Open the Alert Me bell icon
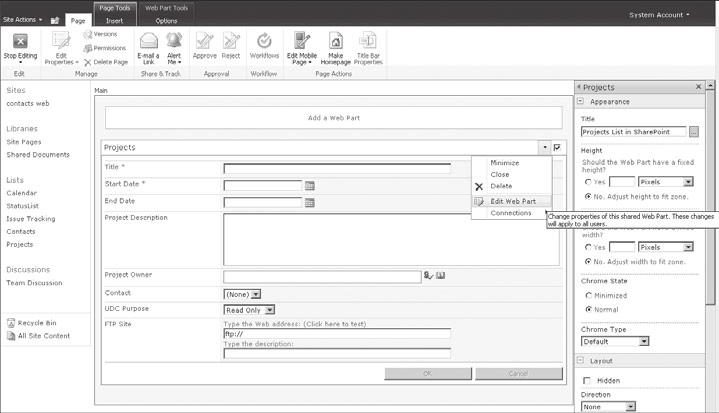This screenshot has width=719, height=413. (x=174, y=41)
